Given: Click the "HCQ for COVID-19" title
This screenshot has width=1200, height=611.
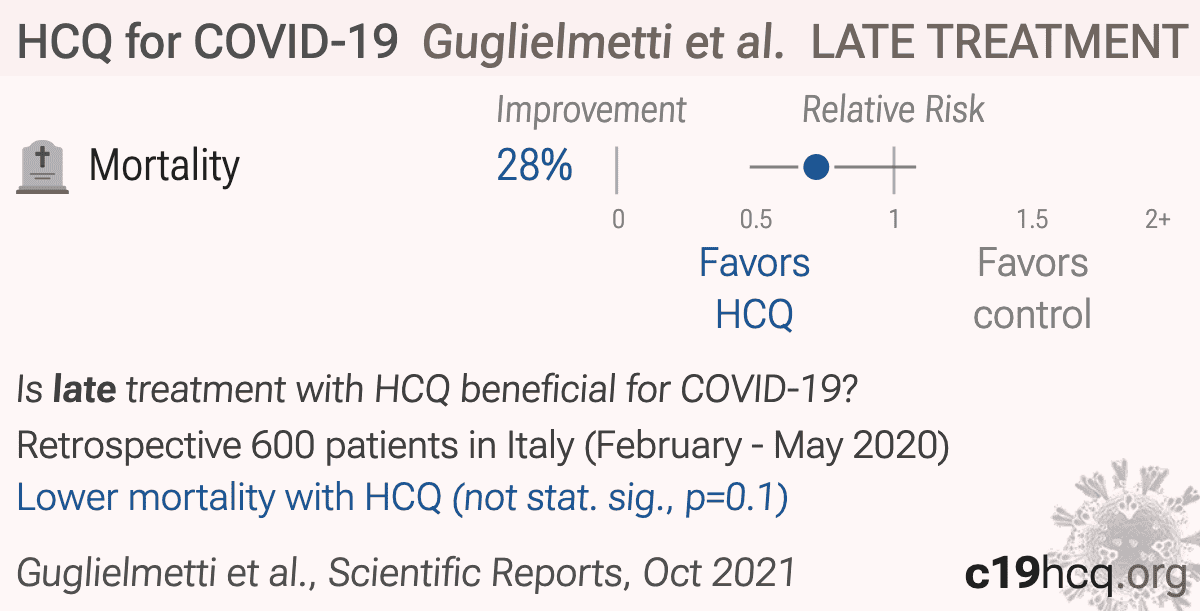Looking at the screenshot, I should (209, 41).
